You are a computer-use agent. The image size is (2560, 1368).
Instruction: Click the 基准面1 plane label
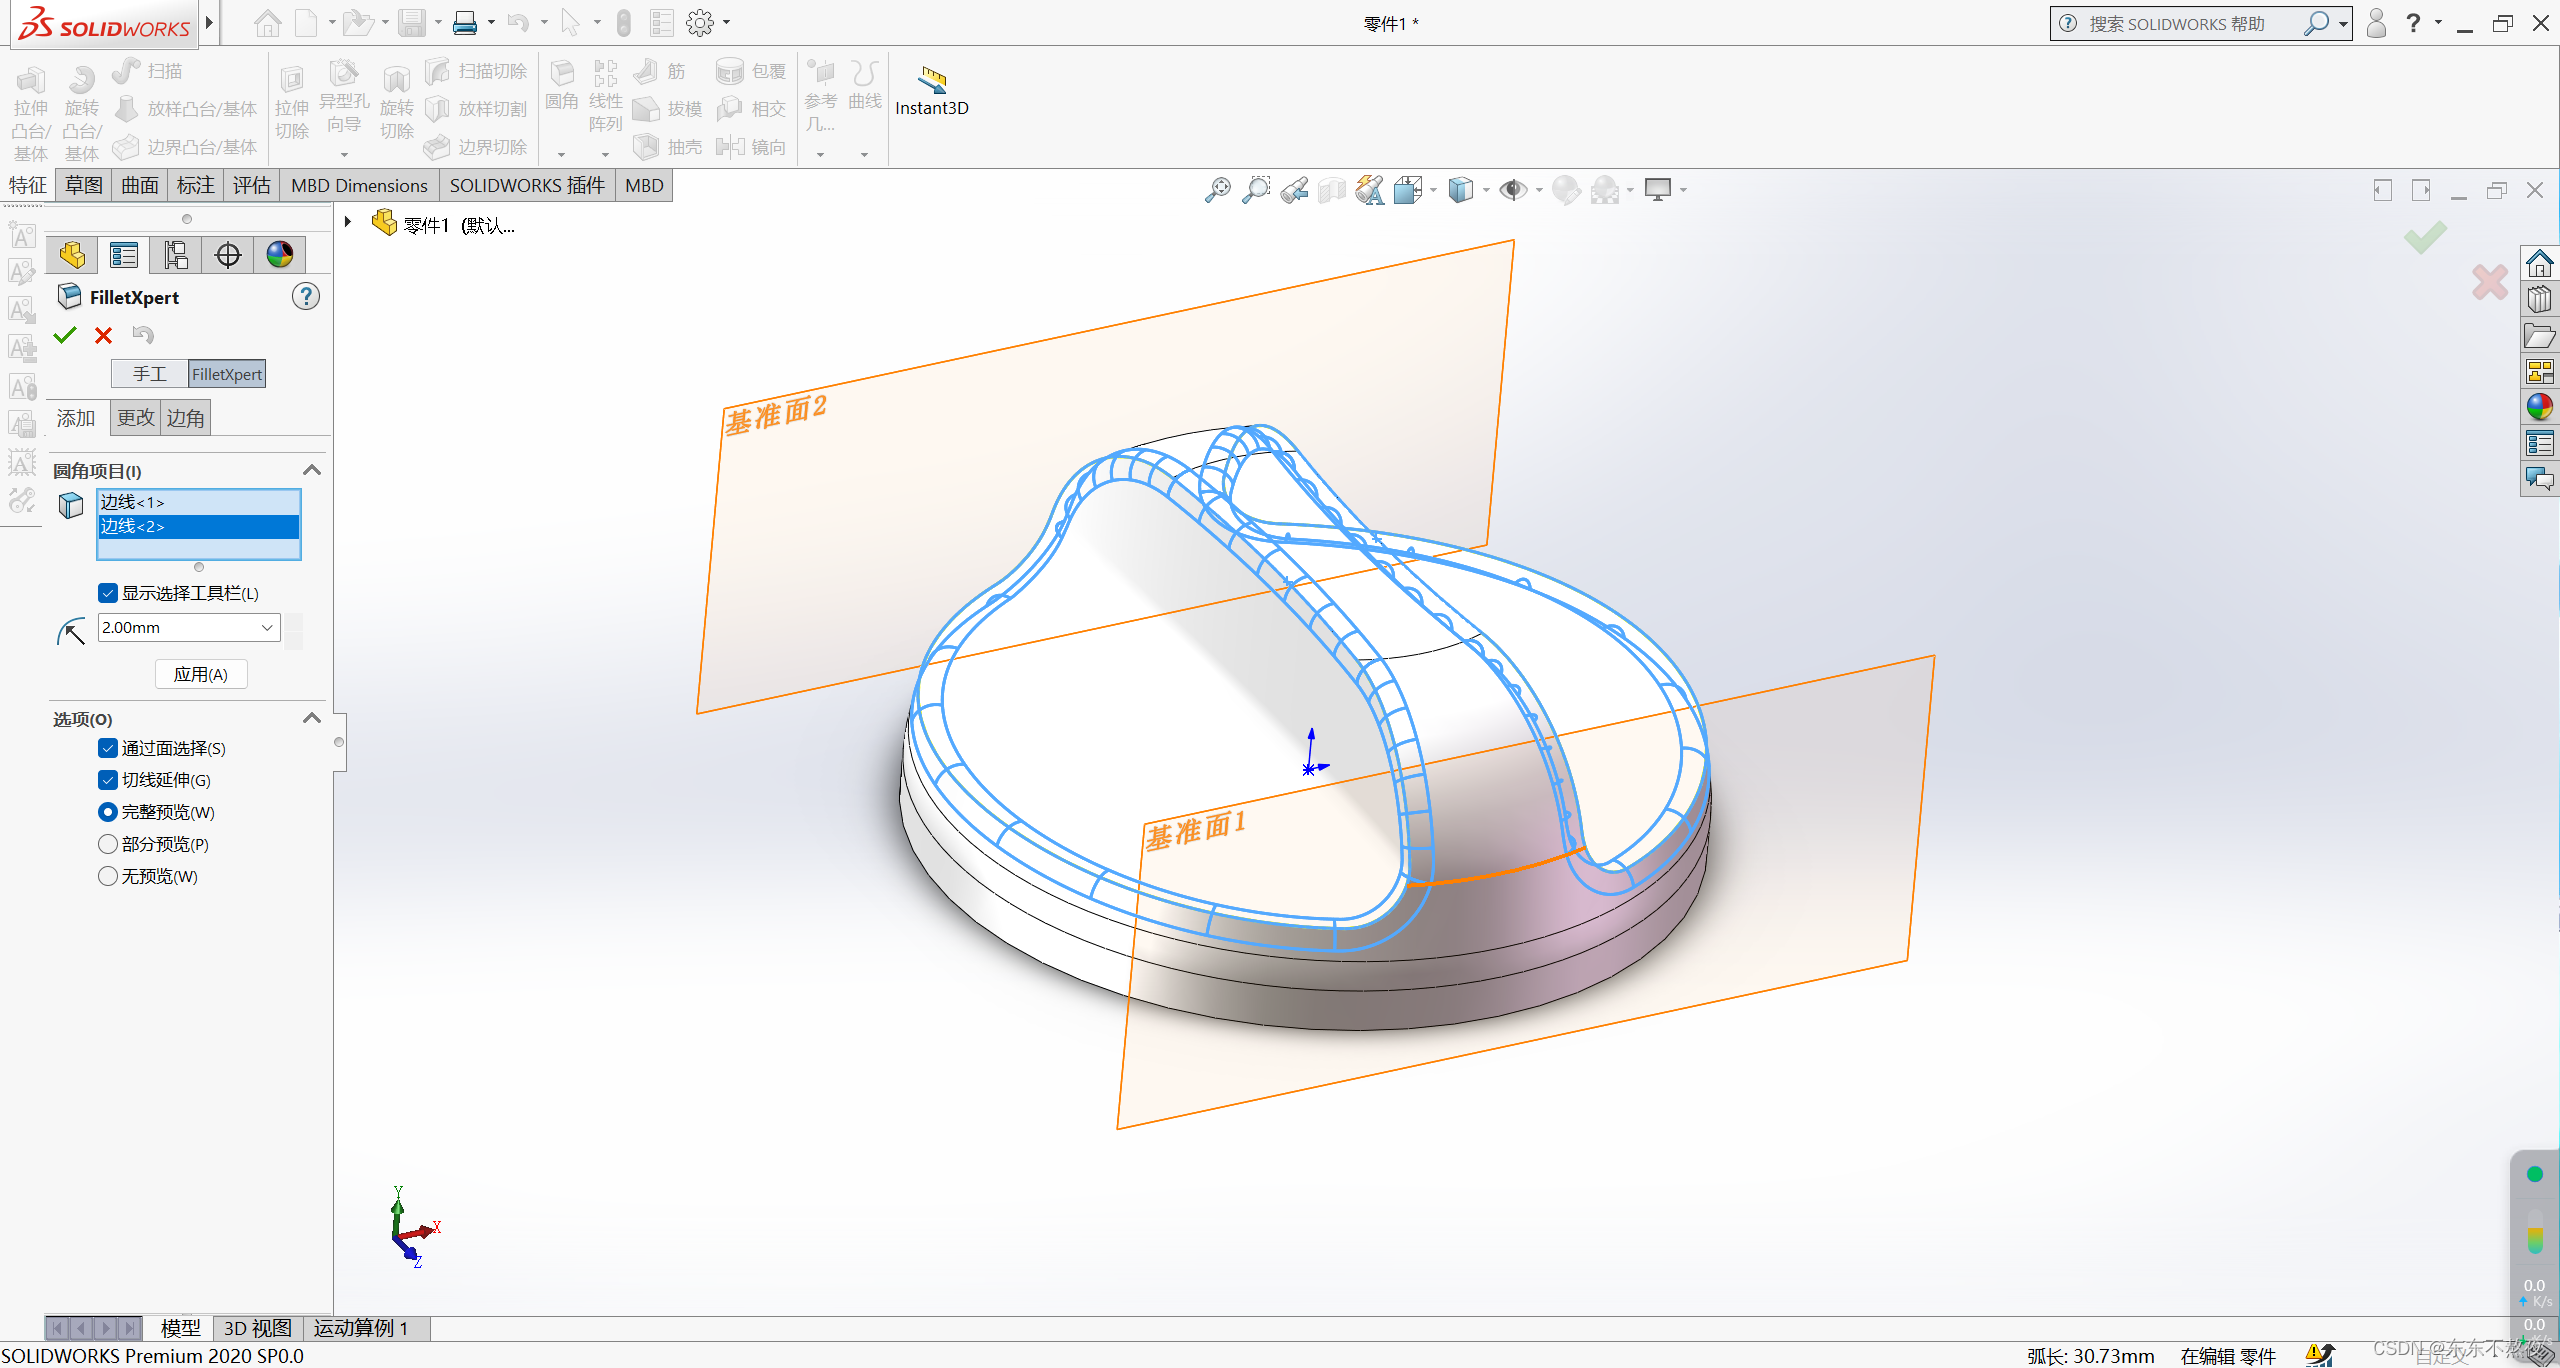click(x=1196, y=830)
